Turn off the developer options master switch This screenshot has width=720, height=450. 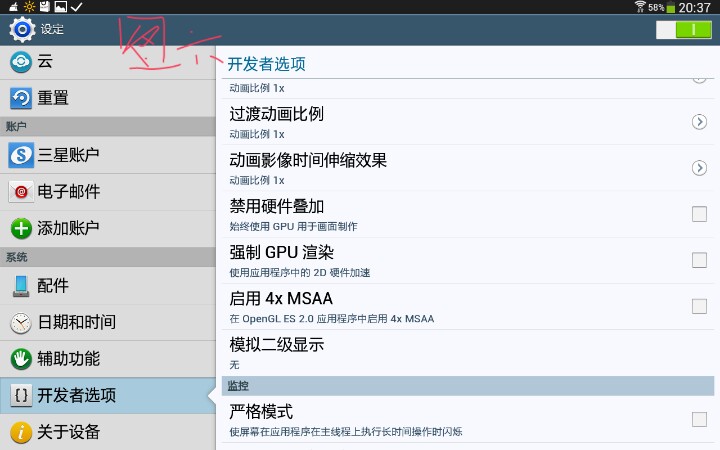(x=683, y=30)
